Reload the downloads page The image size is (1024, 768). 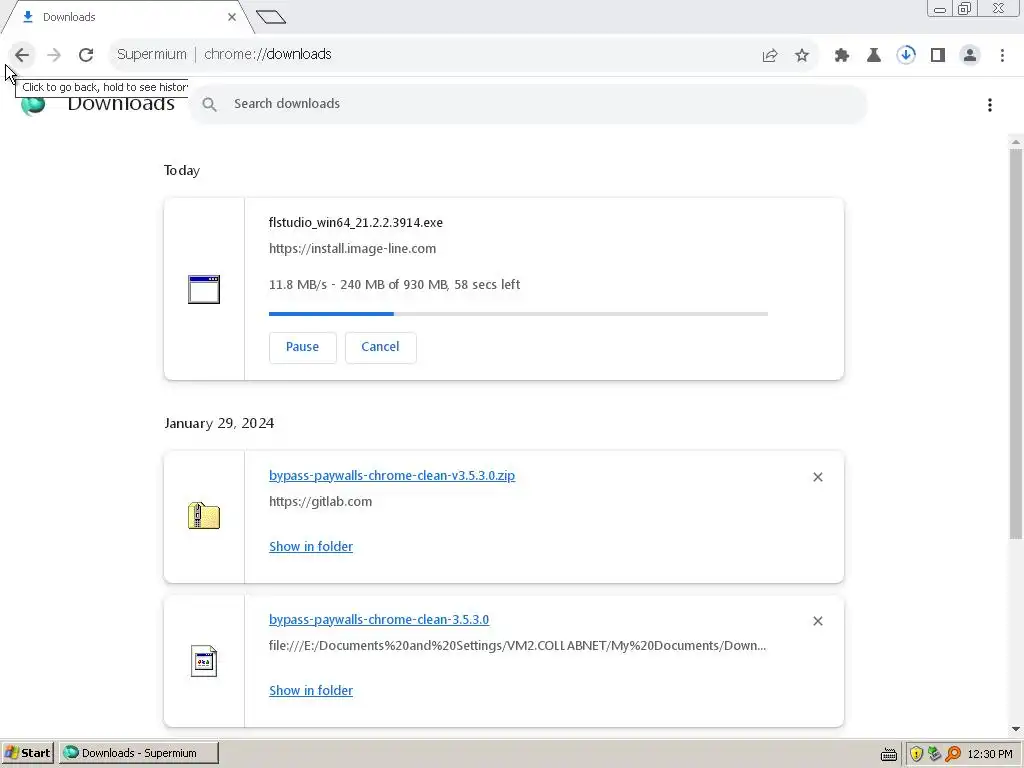click(86, 55)
